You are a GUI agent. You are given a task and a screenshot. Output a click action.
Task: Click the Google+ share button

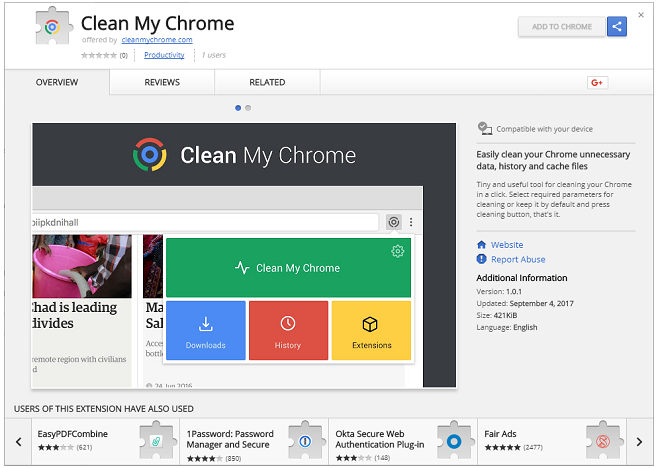click(x=597, y=82)
